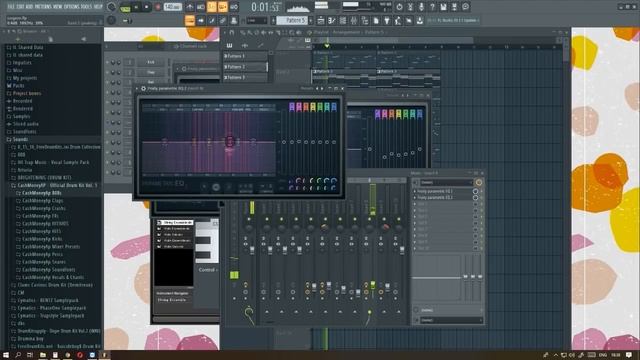Click the gear icon of the Fruity parametric EQ 2 window
This screenshot has height=360, width=640.
(x=143, y=88)
